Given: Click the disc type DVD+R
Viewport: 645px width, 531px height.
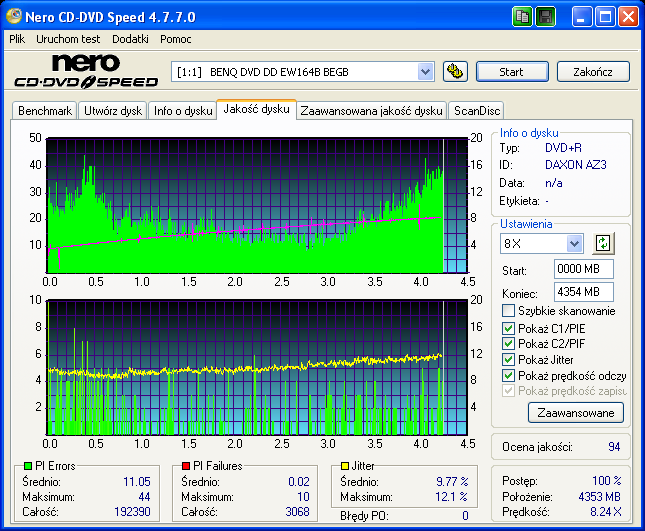Looking at the screenshot, I should tap(563, 148).
